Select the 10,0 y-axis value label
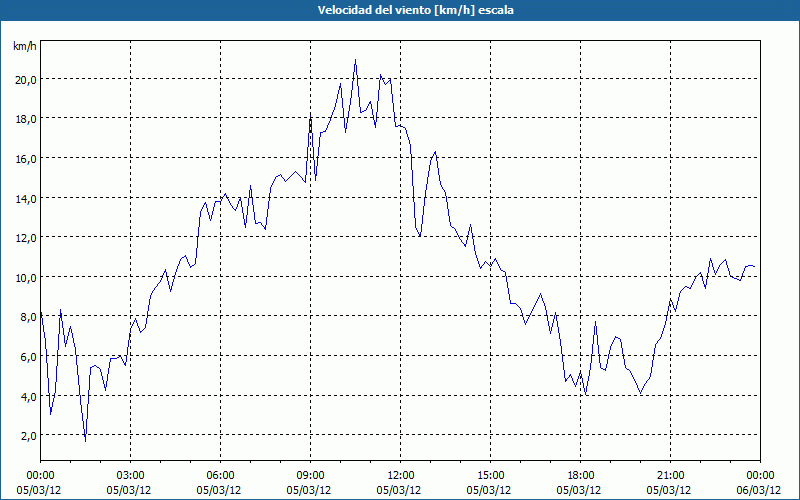This screenshot has height=500, width=800. 26,278
